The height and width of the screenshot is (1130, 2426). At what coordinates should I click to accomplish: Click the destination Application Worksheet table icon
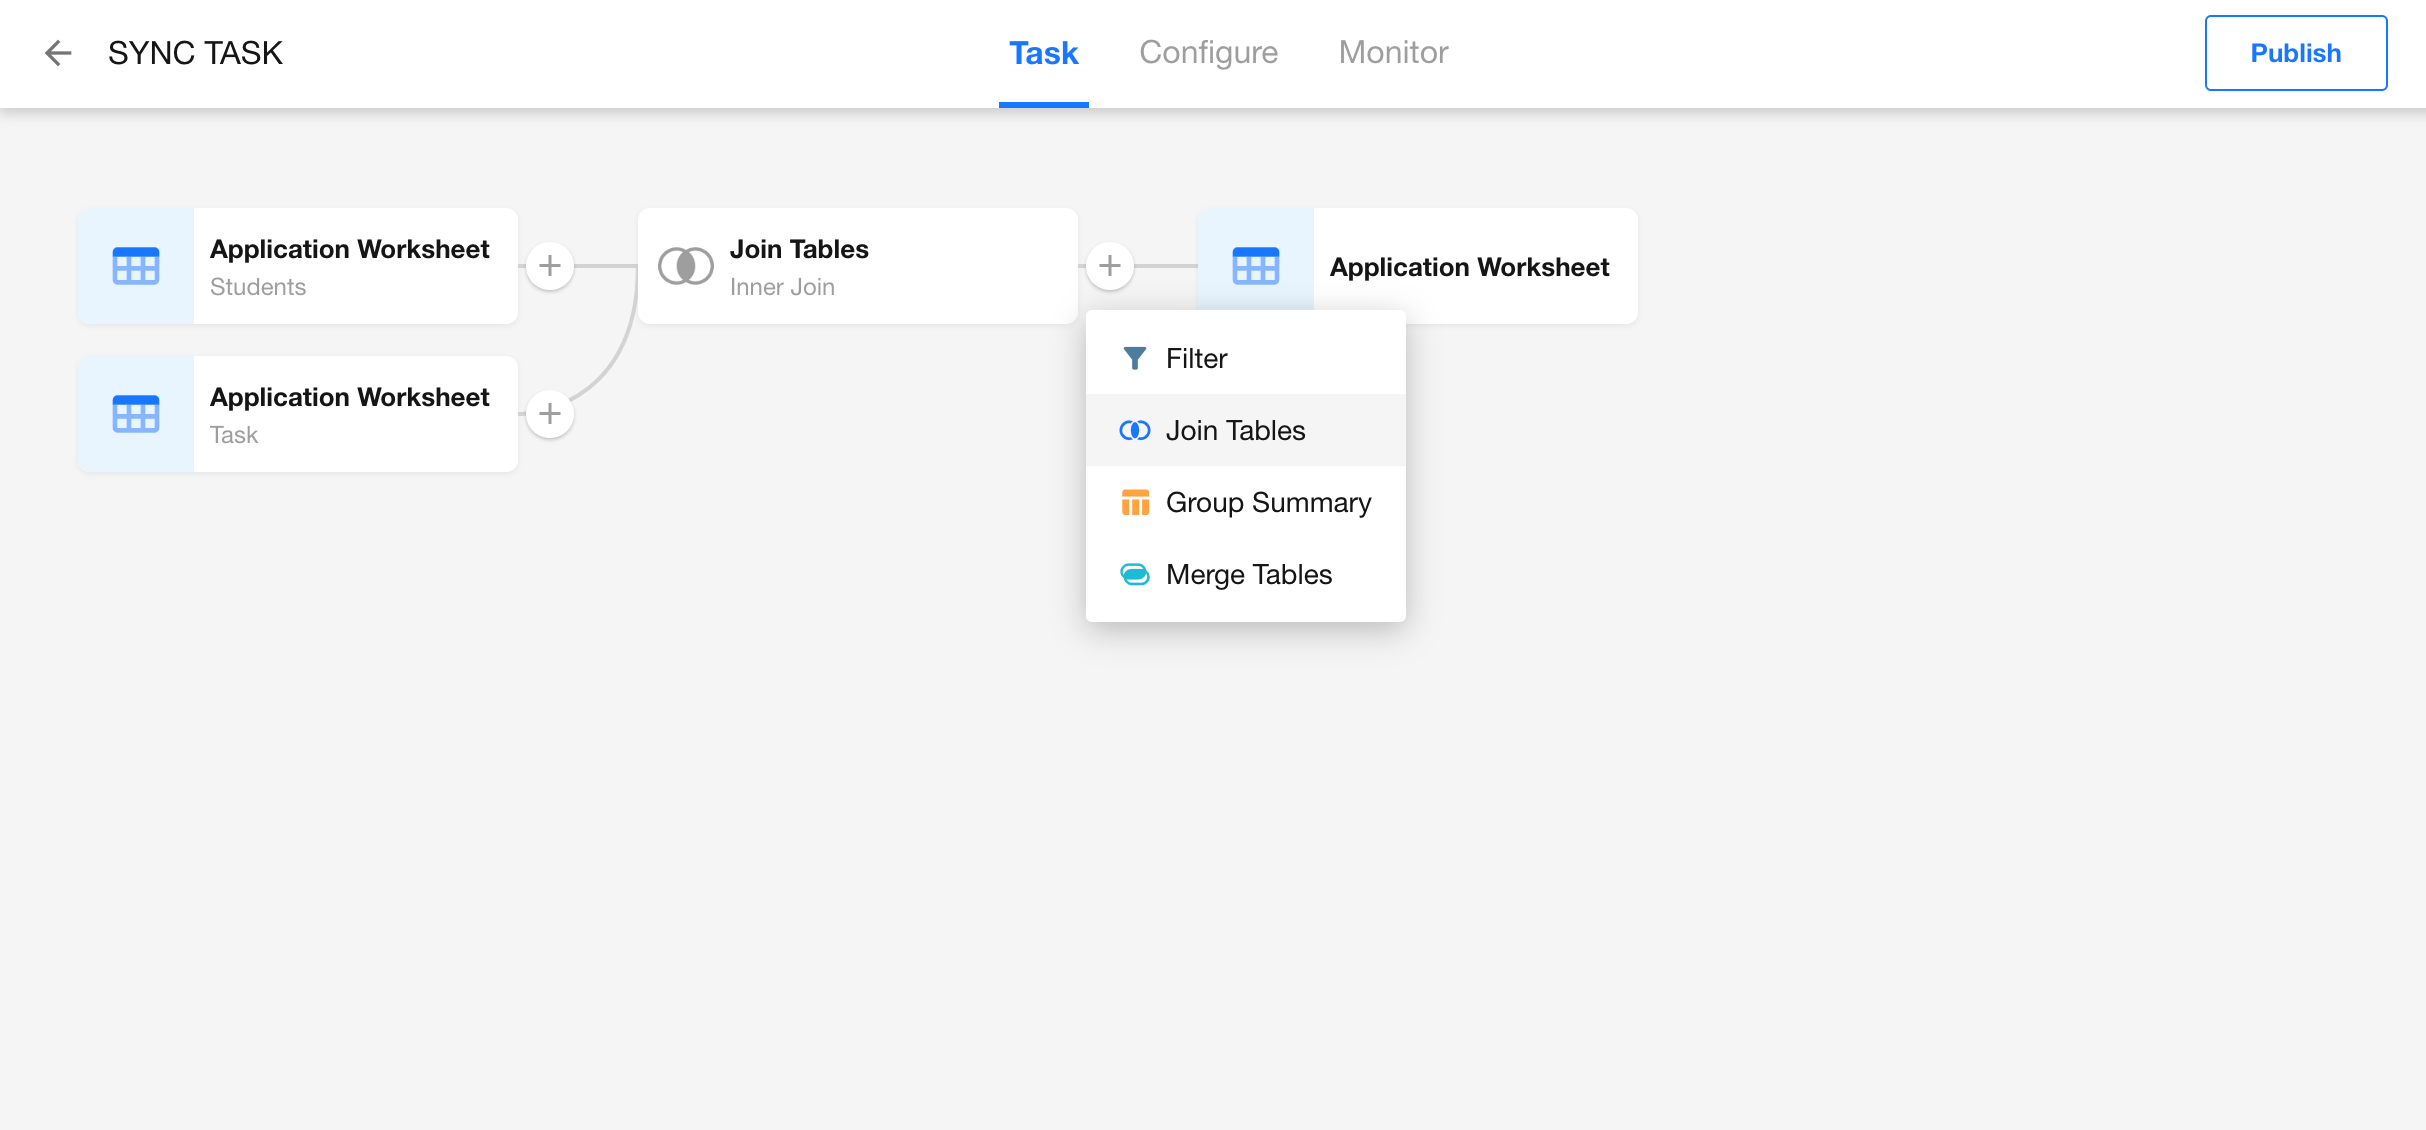[x=1256, y=266]
